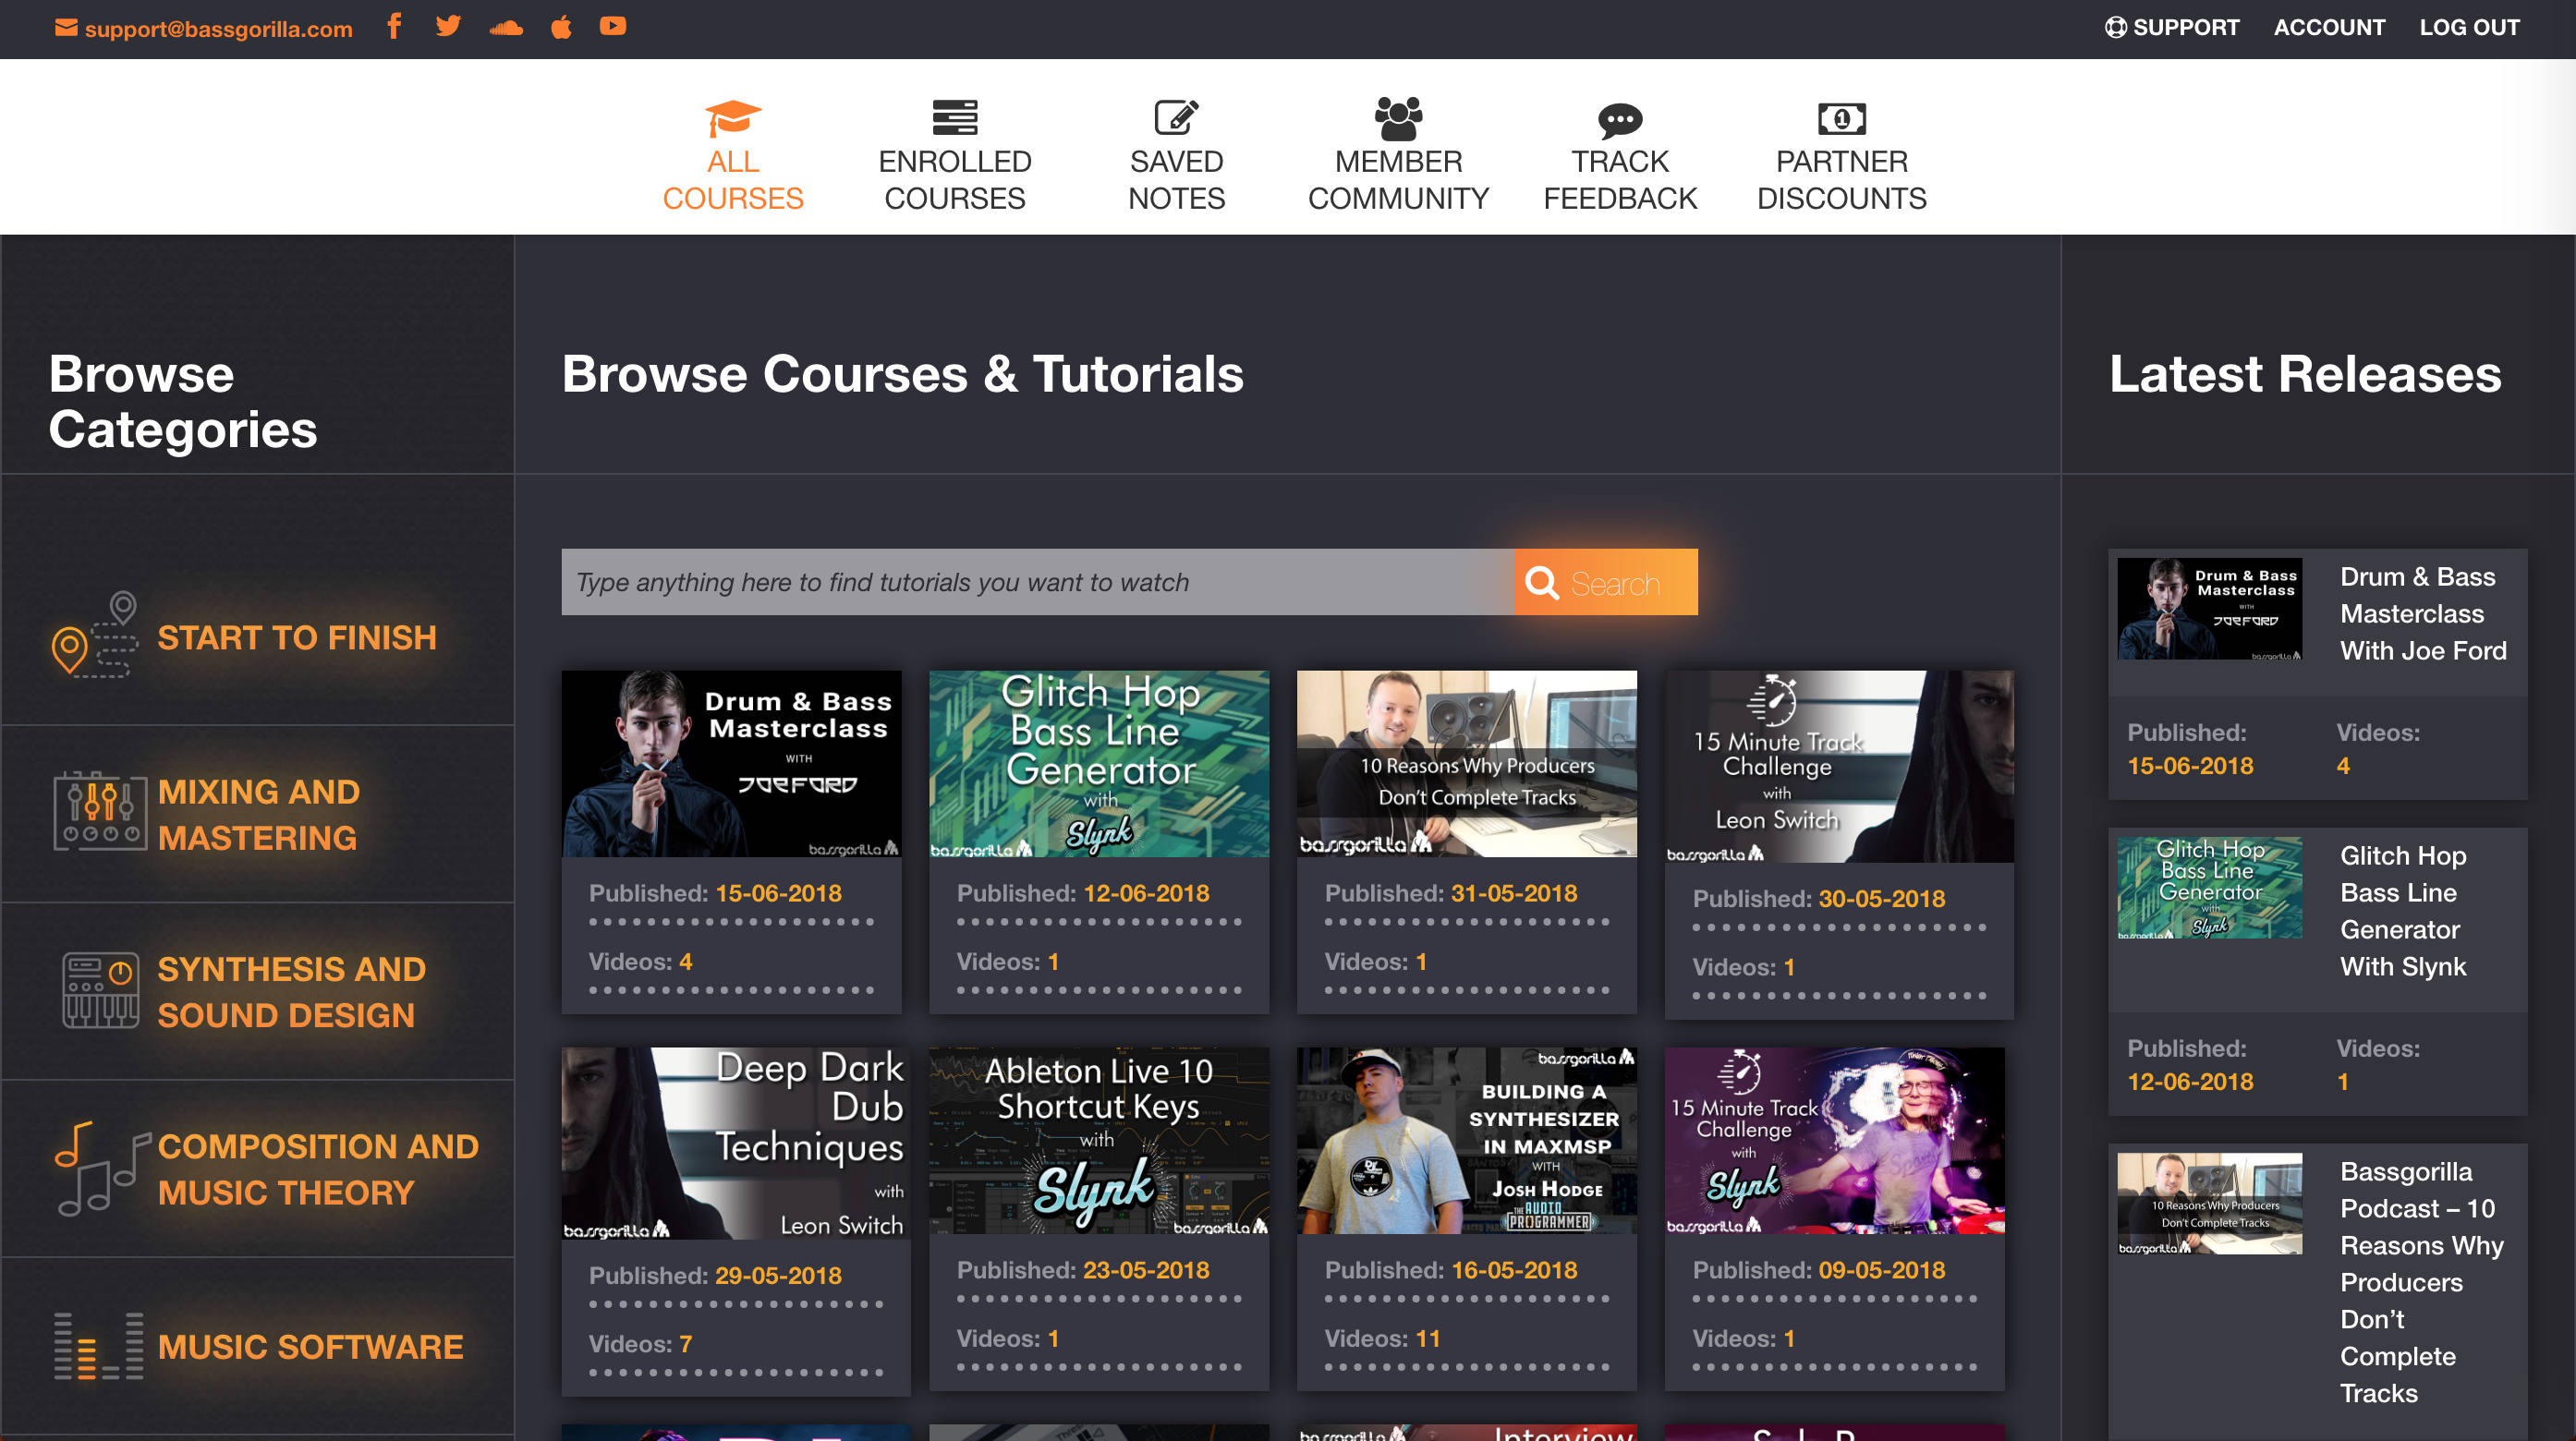Open Saved Notes tab

pyautogui.click(x=1176, y=156)
